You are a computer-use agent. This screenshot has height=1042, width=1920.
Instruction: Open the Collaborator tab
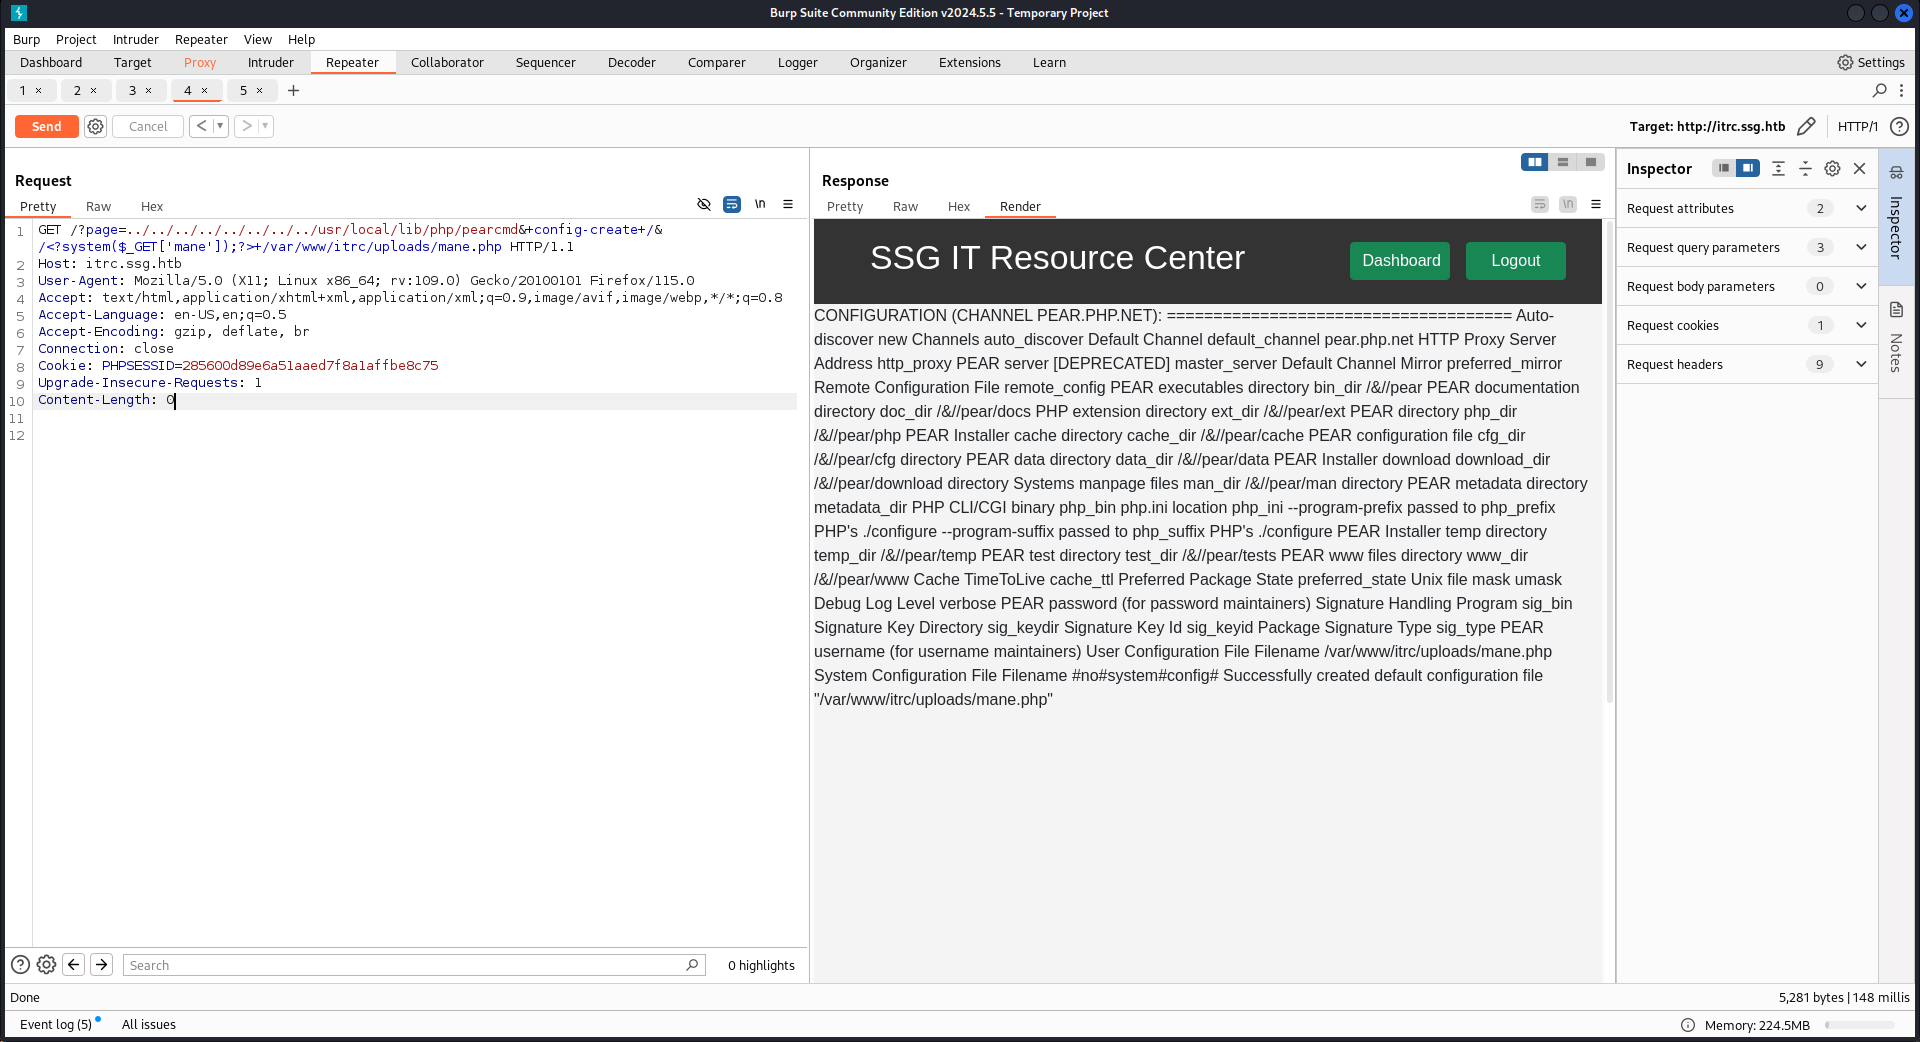(x=447, y=62)
